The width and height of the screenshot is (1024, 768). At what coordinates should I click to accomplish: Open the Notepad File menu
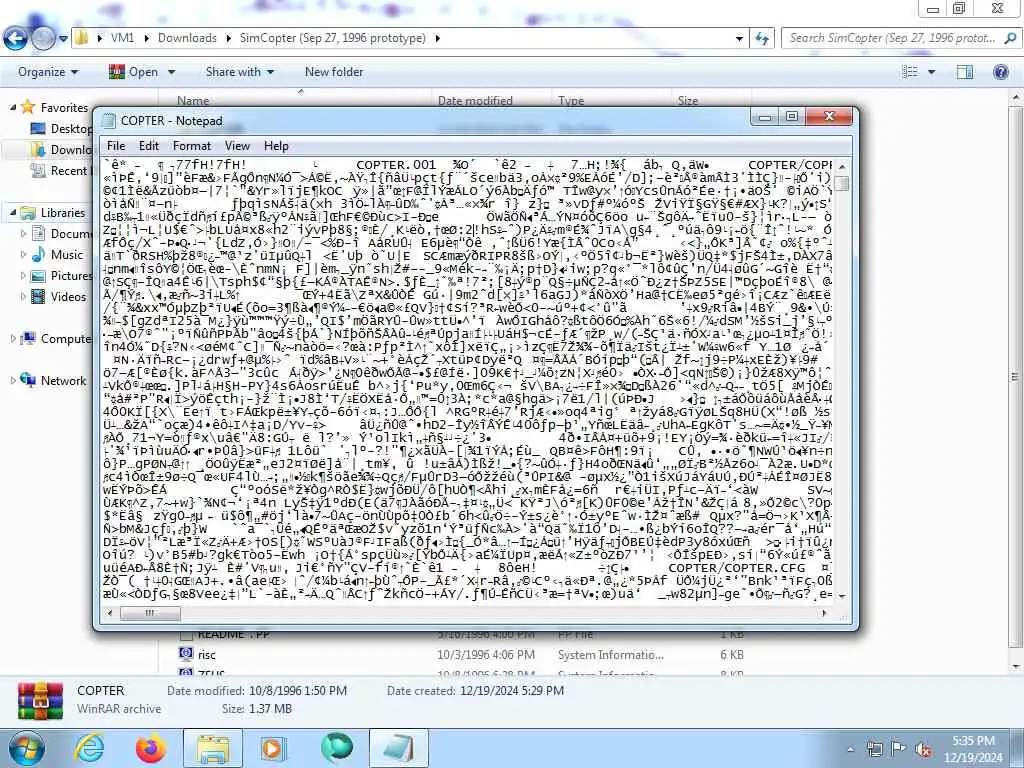point(116,146)
